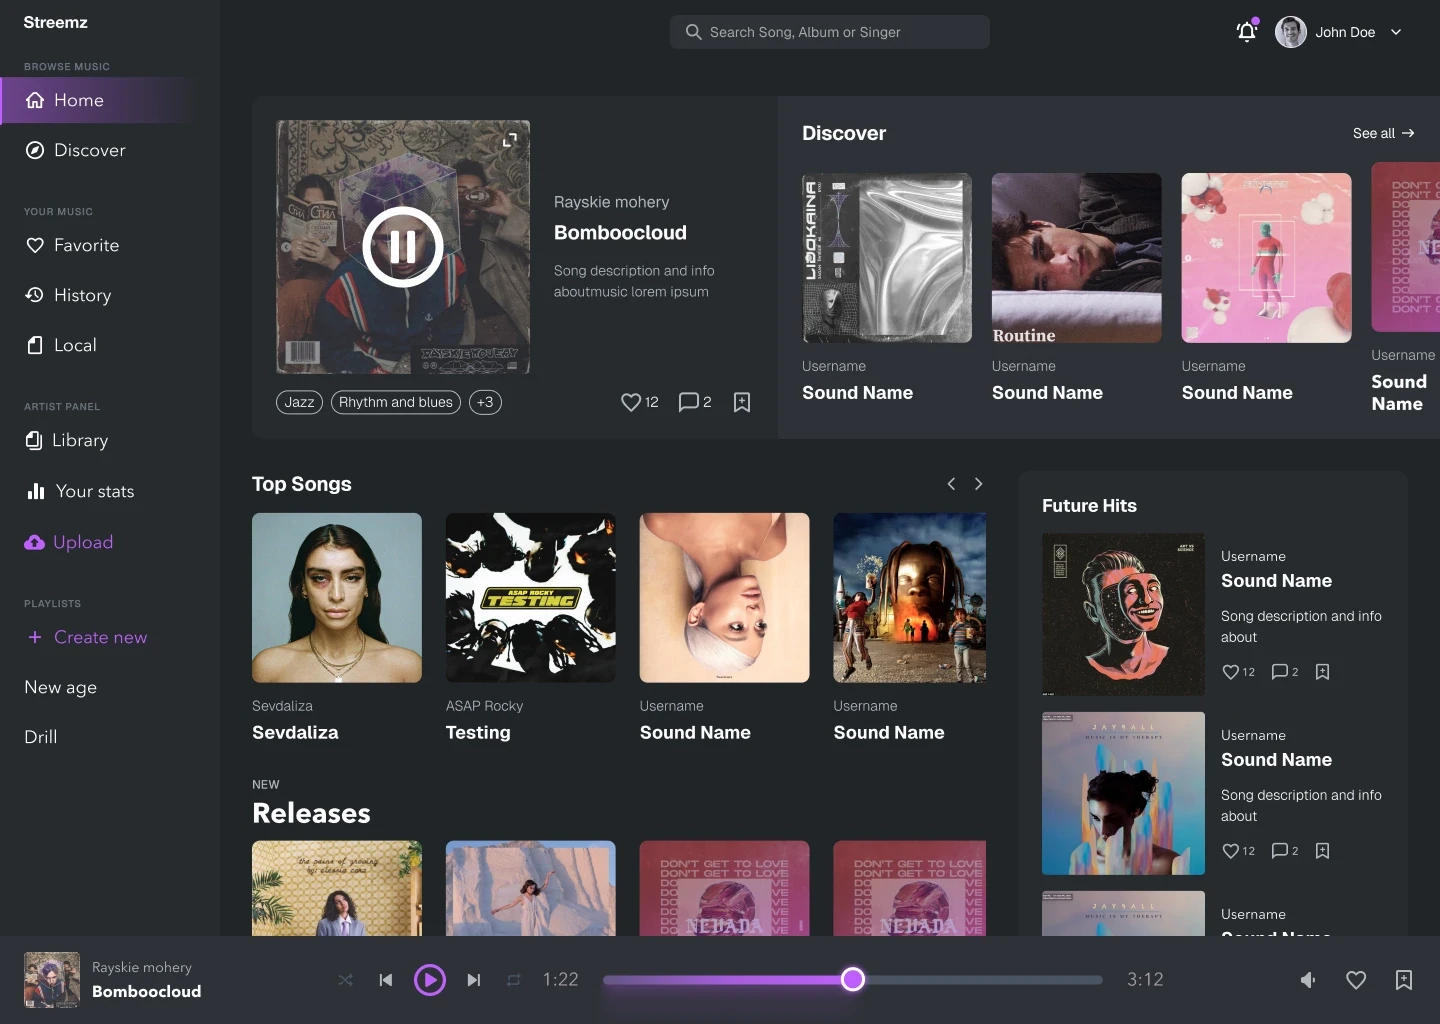Like the second Future Hits song

[1231, 851]
